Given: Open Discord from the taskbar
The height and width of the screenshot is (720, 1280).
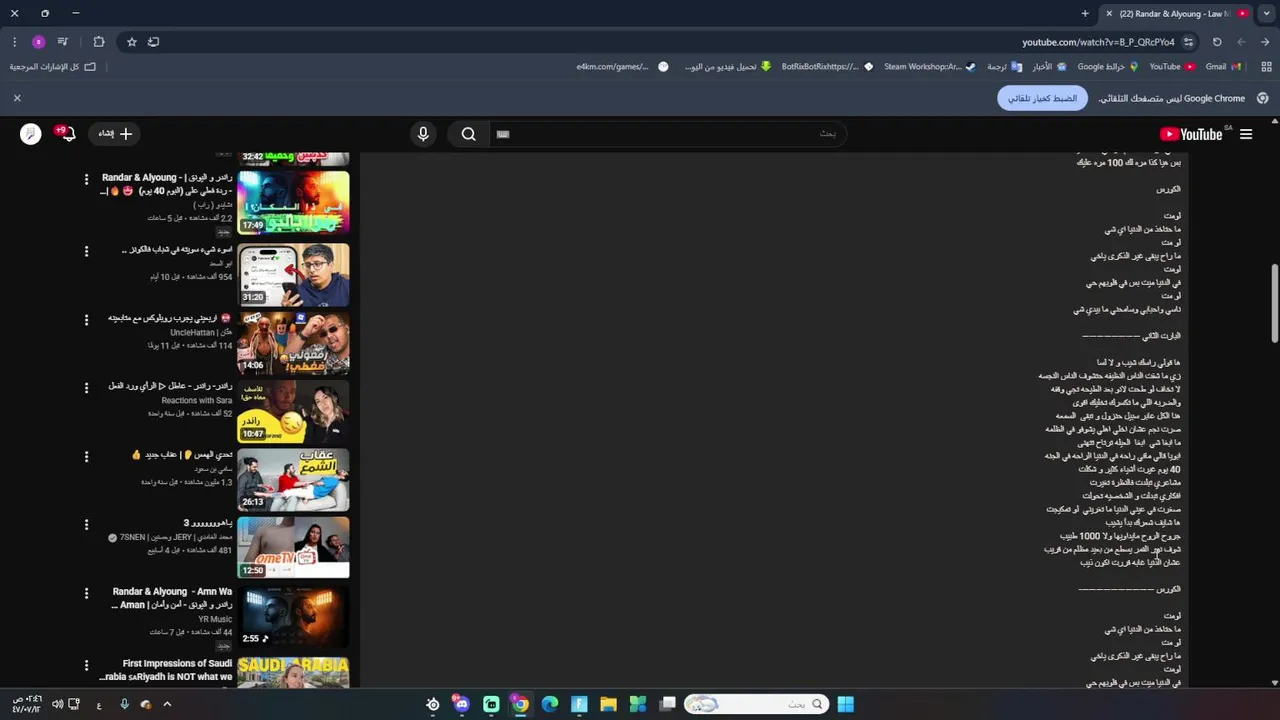Looking at the screenshot, I should click(x=461, y=704).
